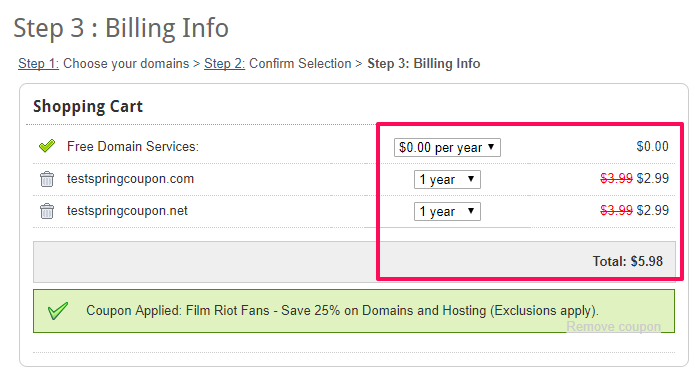This screenshot has width=695, height=372.
Task: Click the Shopping Cart heading
Action: click(88, 106)
